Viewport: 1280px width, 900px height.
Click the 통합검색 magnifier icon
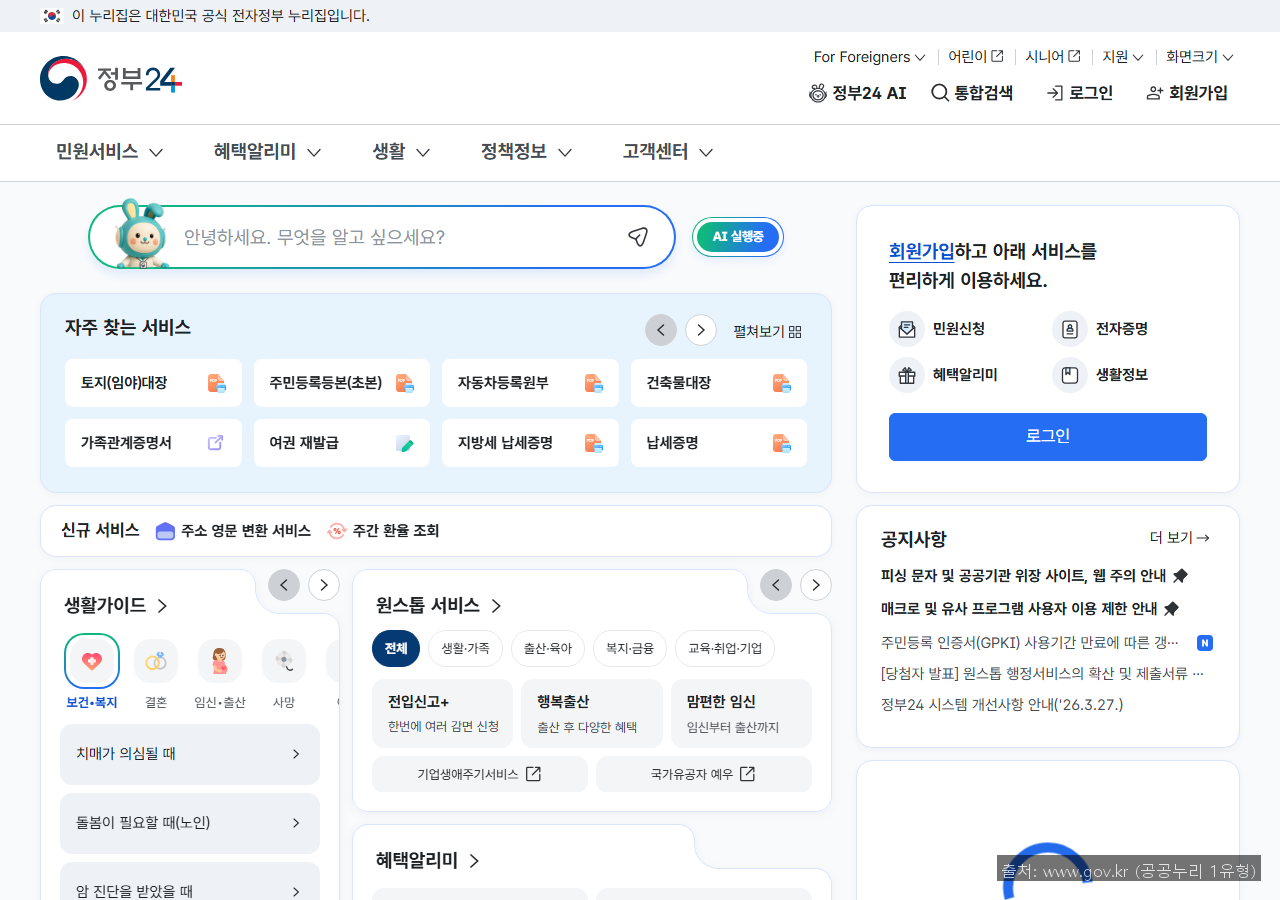click(x=938, y=92)
